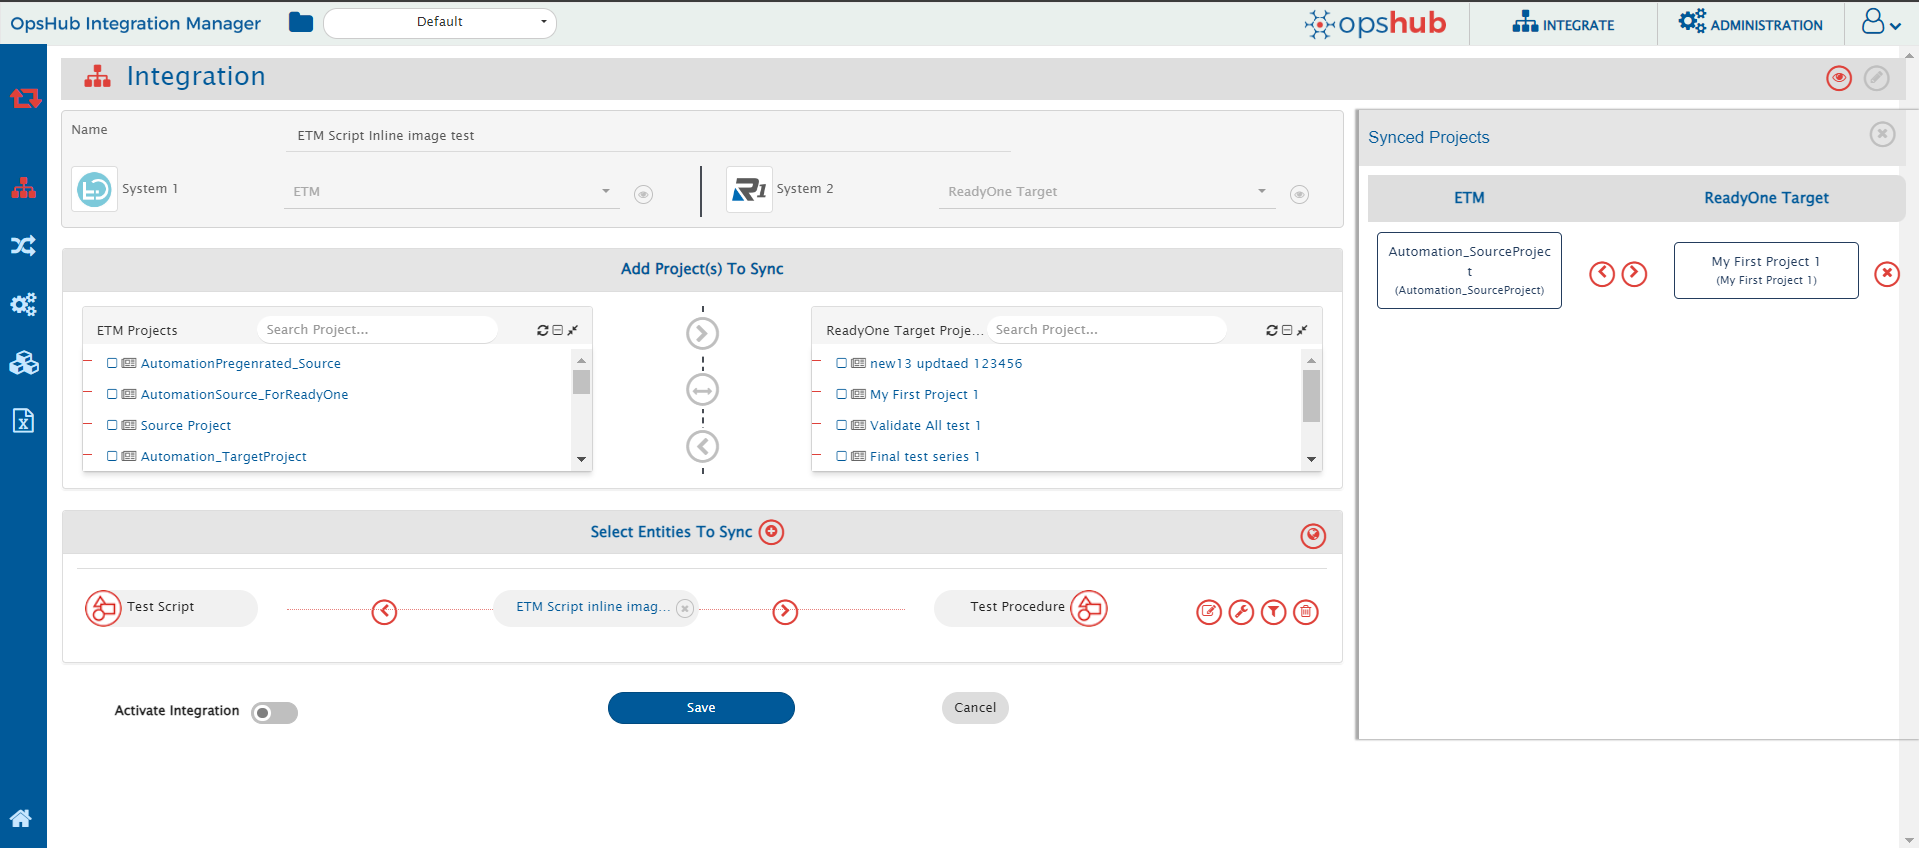Open the filter icon for Test Script mapping

coord(1273,612)
